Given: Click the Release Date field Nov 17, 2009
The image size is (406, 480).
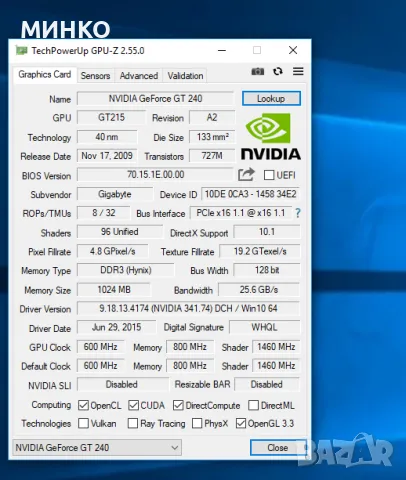Looking at the screenshot, I should (x=107, y=156).
